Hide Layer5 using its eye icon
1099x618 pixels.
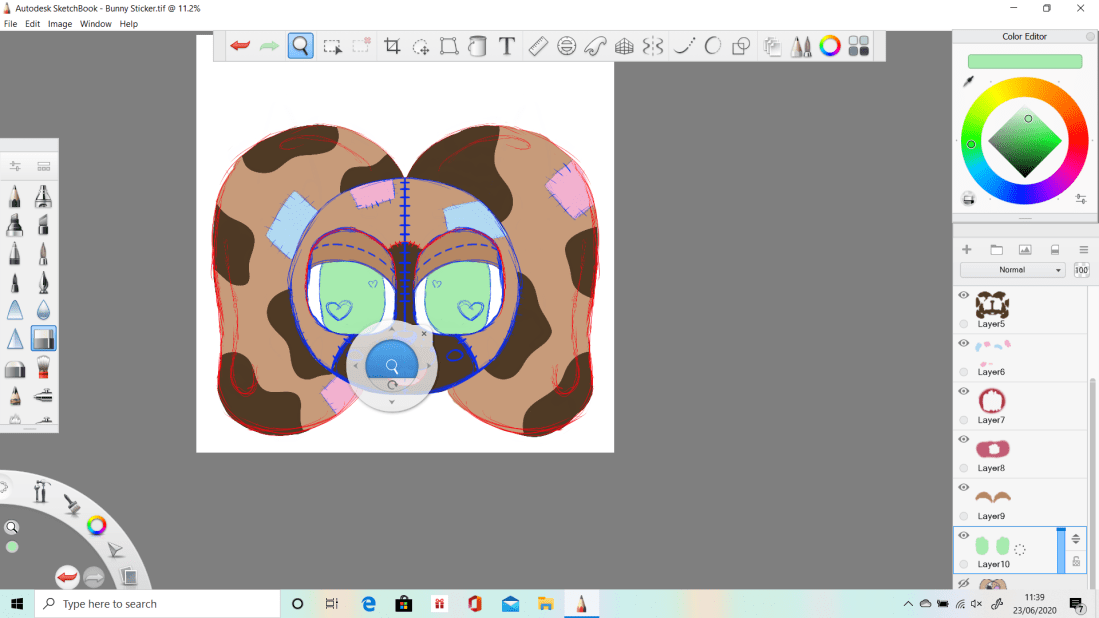click(964, 296)
